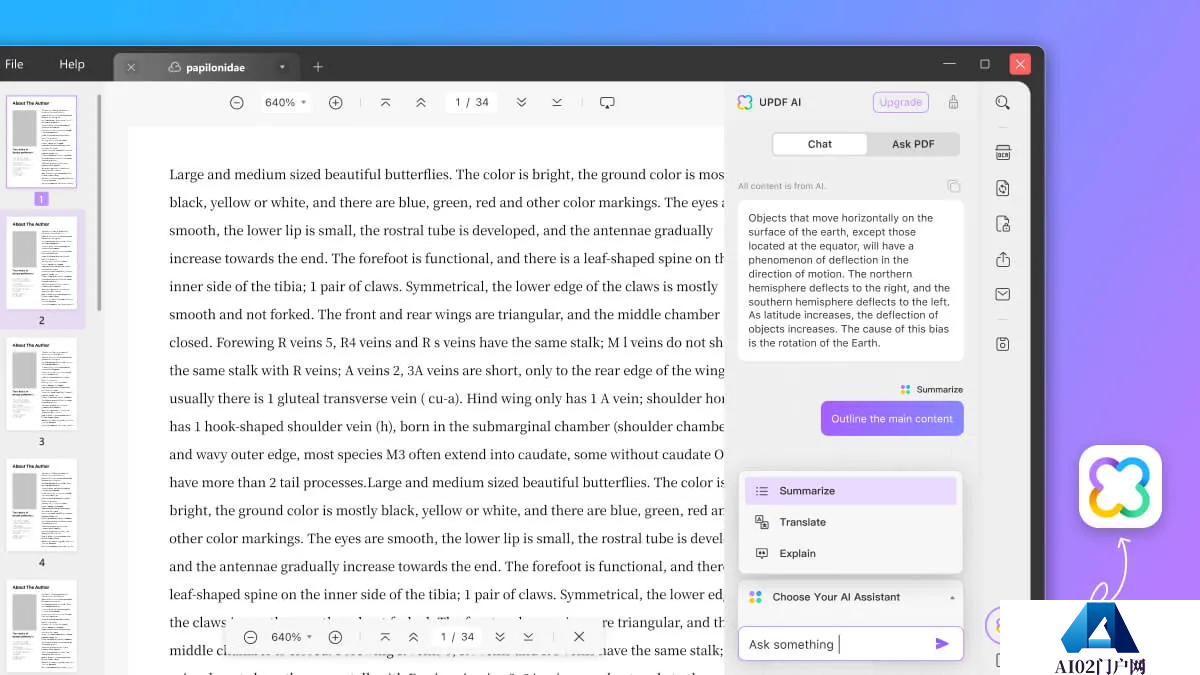Click the Outline the main content bubble

tap(892, 419)
